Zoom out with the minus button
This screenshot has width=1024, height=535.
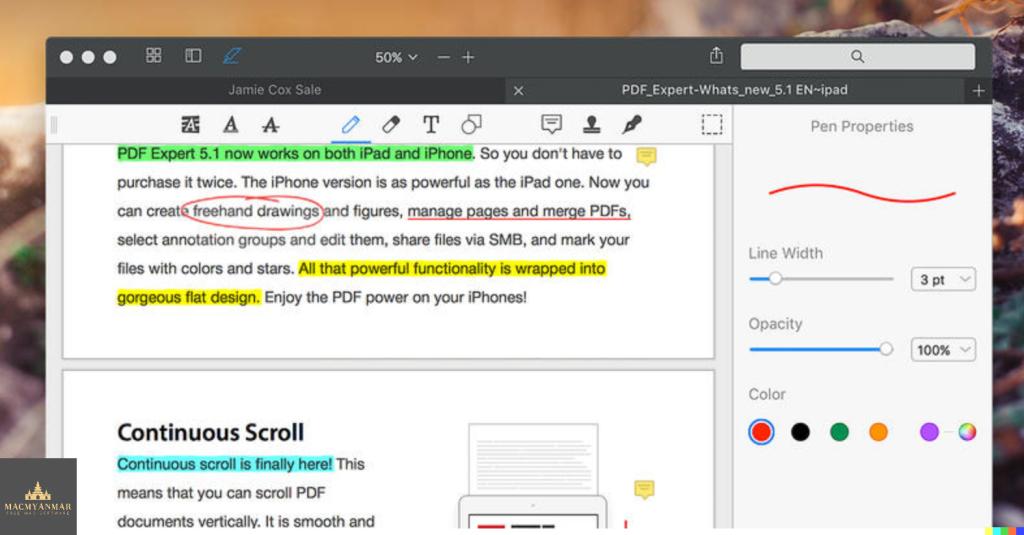[443, 57]
